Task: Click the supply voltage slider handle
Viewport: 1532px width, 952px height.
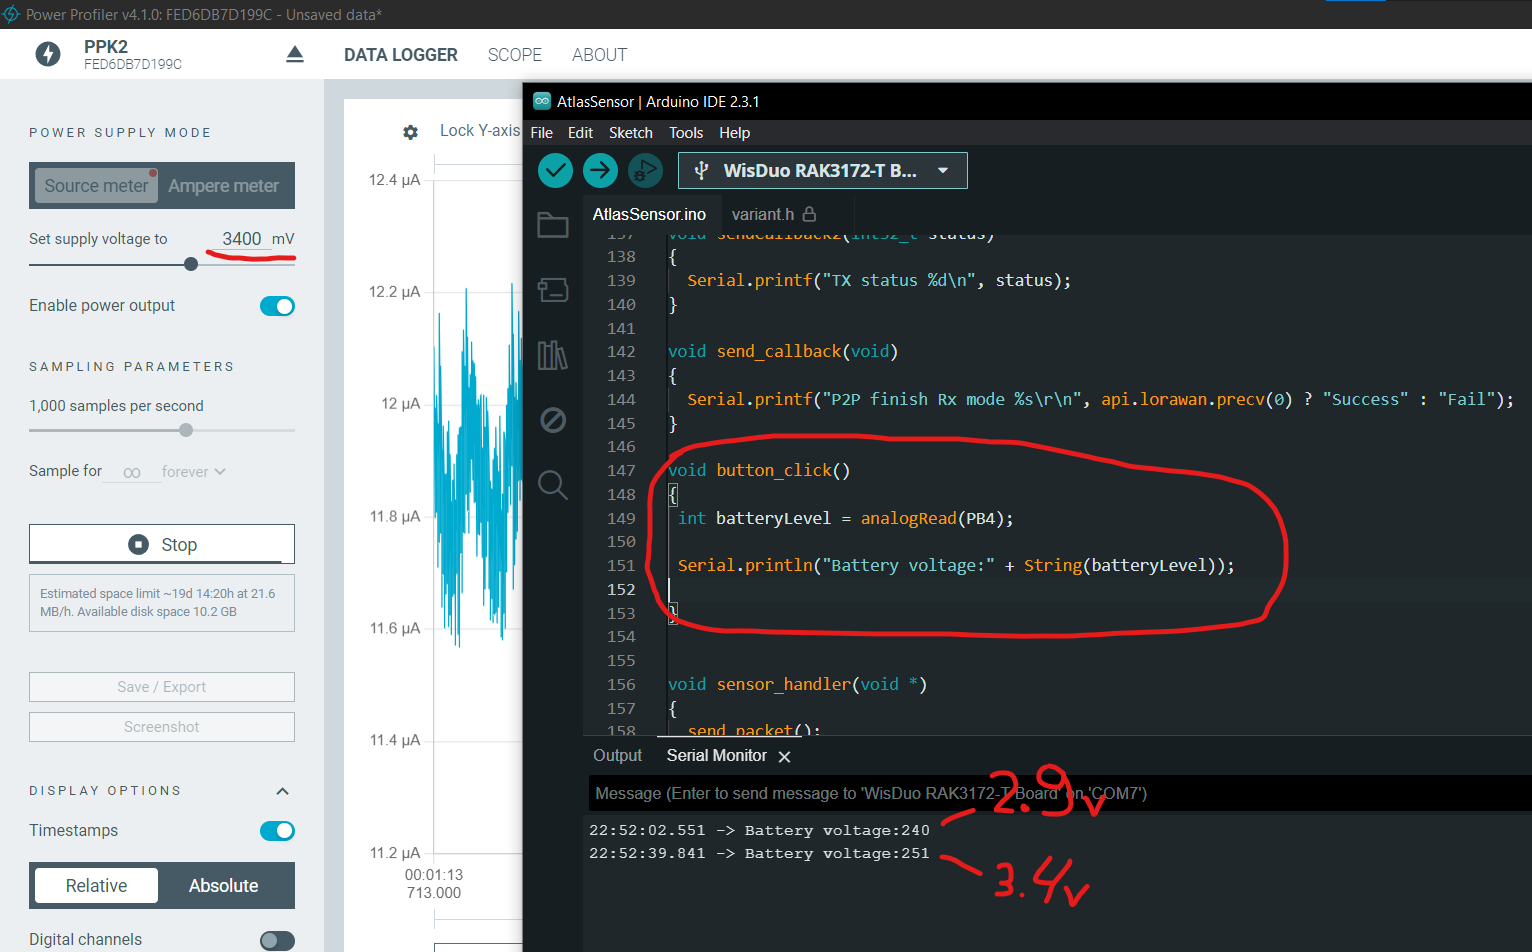Action: 191,264
